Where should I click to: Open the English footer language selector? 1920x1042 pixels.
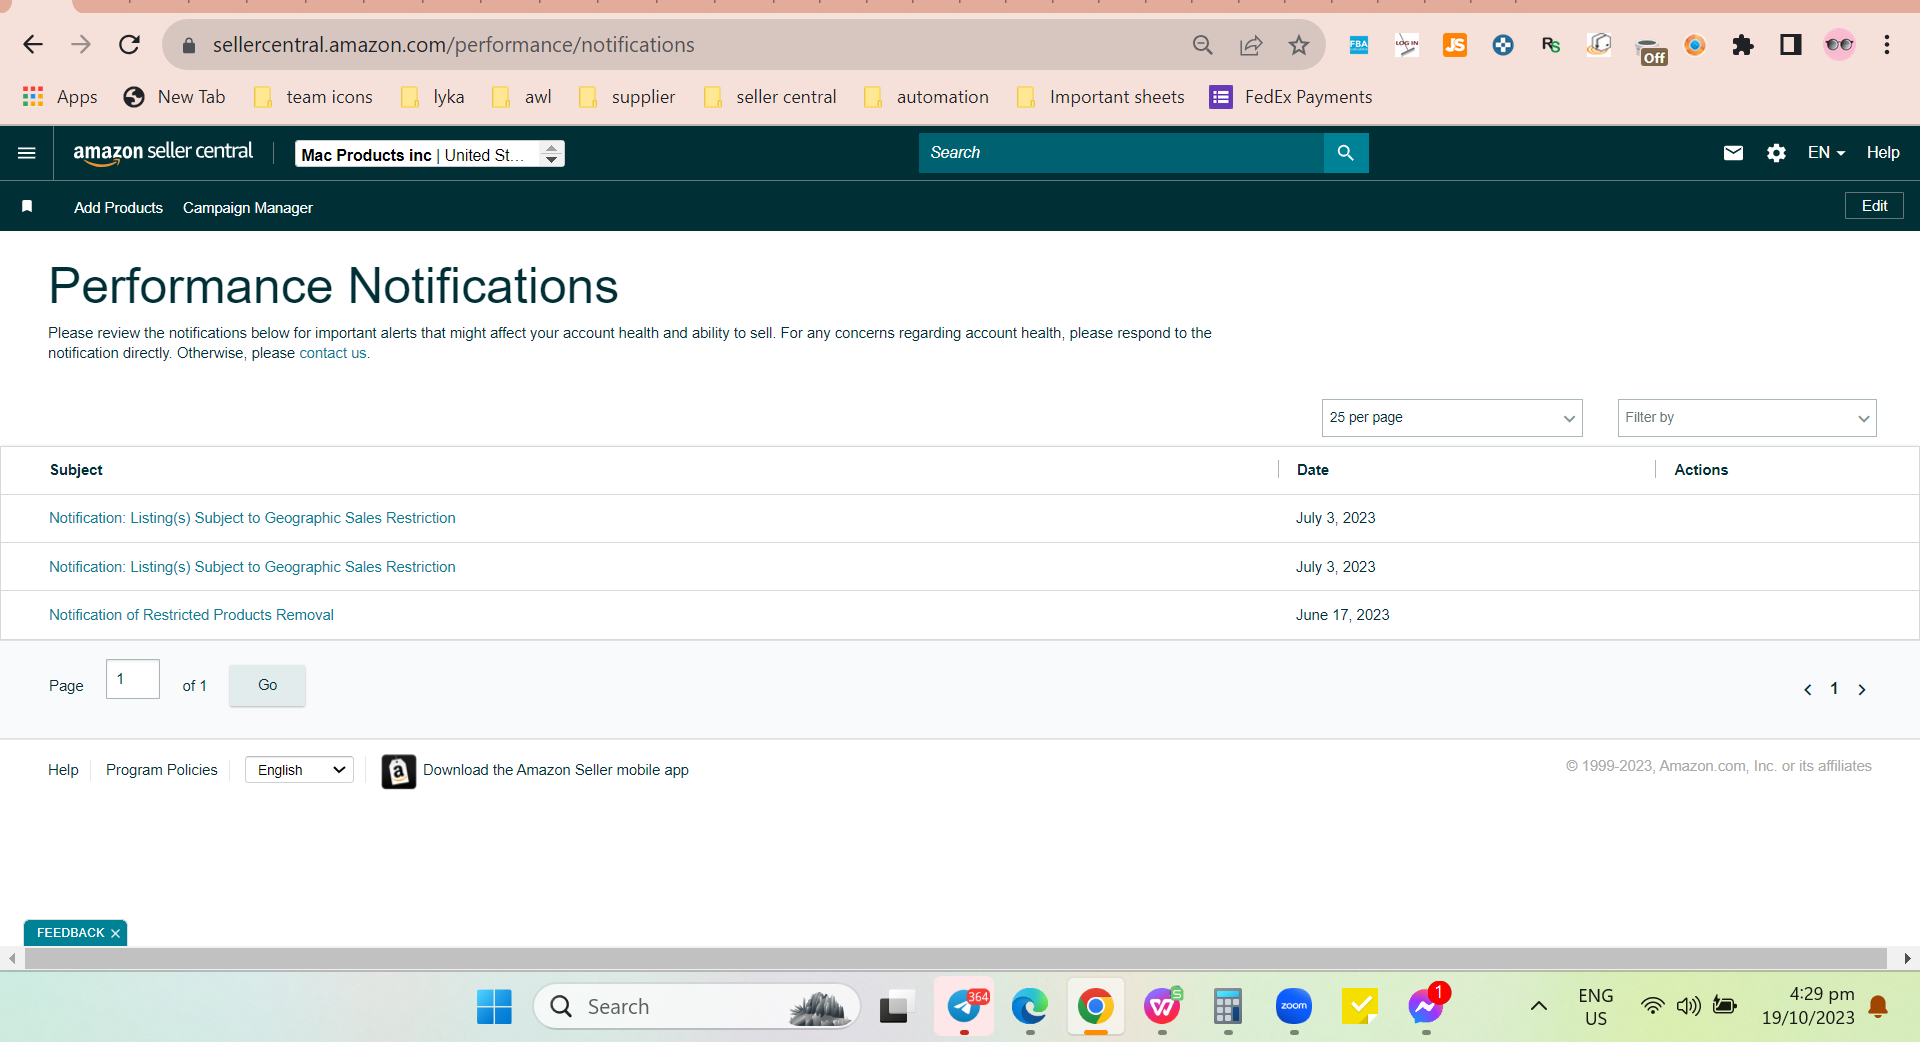(x=299, y=770)
